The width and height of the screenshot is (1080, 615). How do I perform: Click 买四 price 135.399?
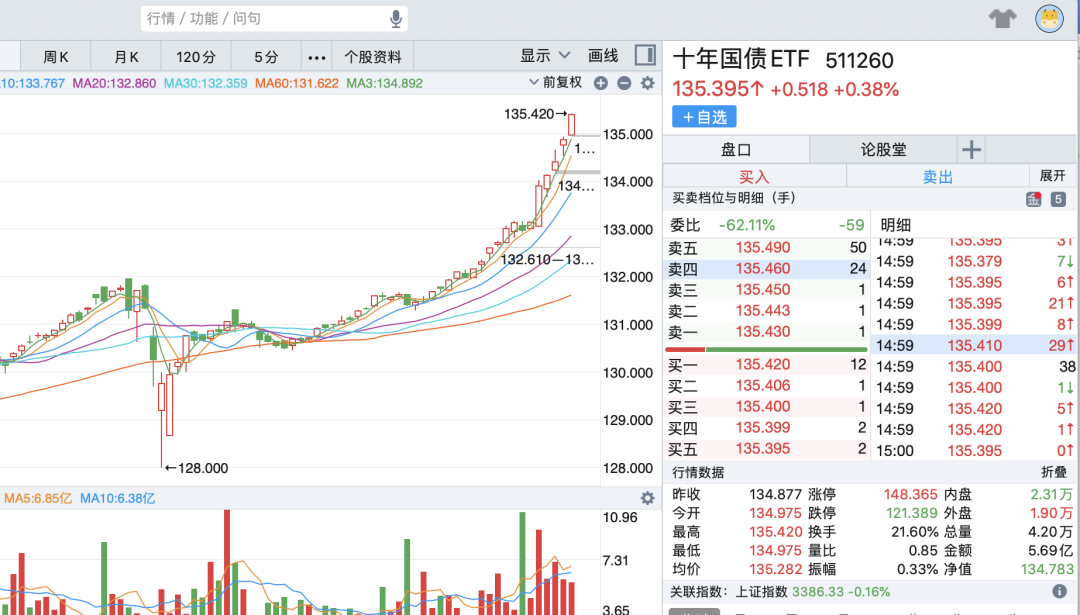[762, 428]
